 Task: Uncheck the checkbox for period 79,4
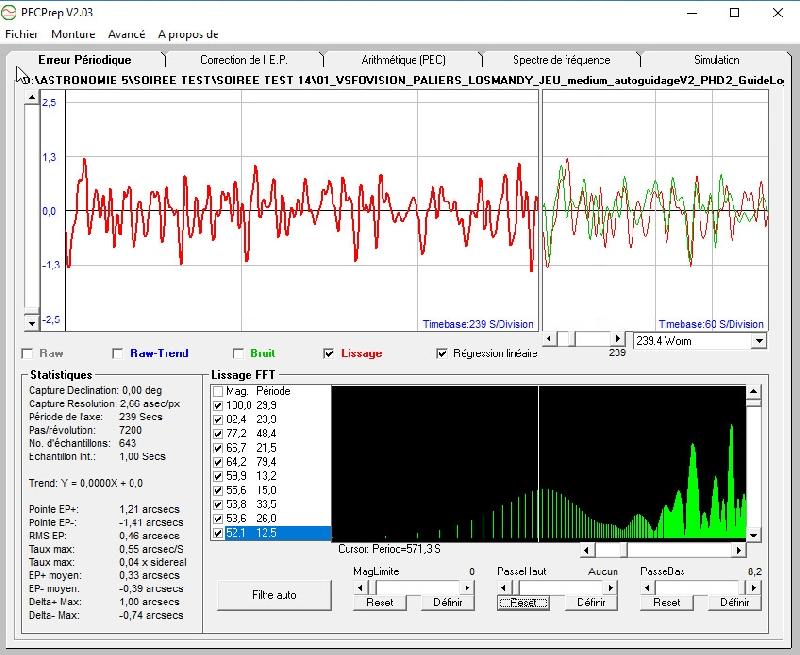(218, 462)
